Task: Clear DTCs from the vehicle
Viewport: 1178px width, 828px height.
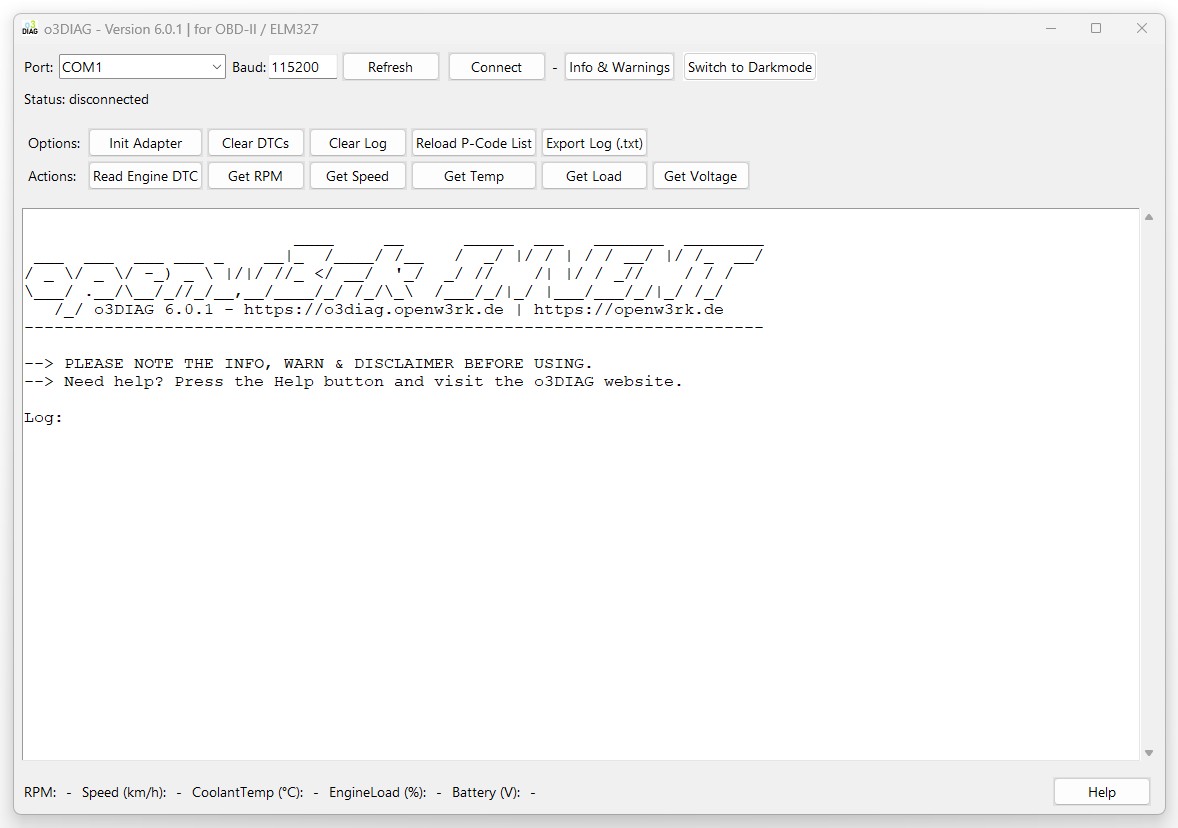Action: coord(255,143)
